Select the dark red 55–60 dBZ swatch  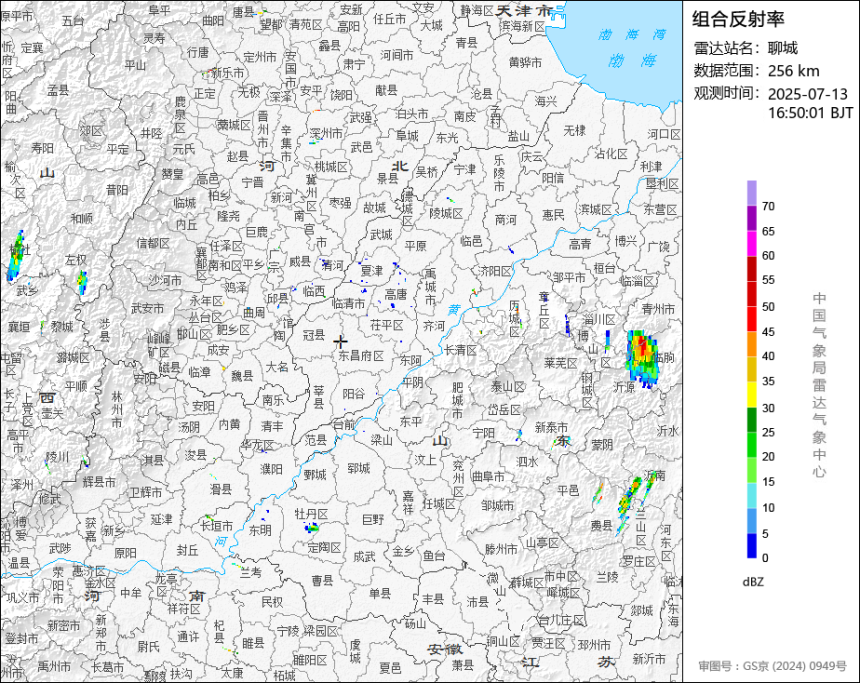point(751,269)
